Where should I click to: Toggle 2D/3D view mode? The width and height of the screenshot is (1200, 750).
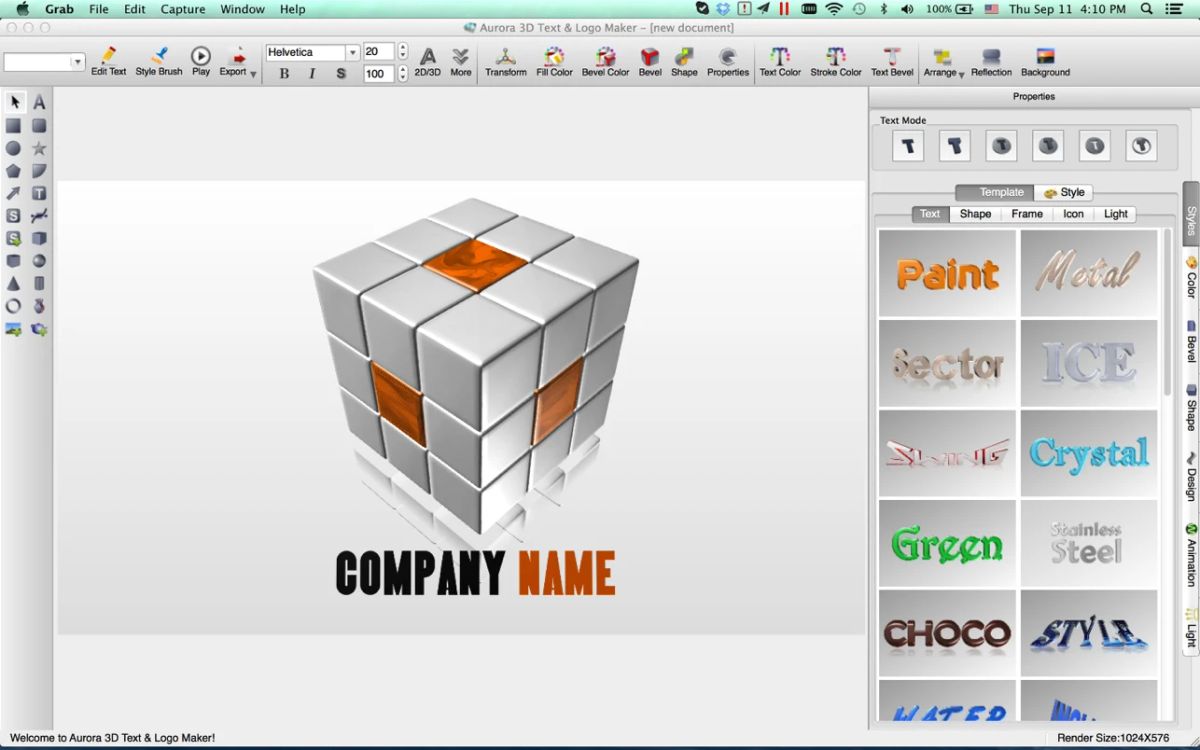click(427, 60)
